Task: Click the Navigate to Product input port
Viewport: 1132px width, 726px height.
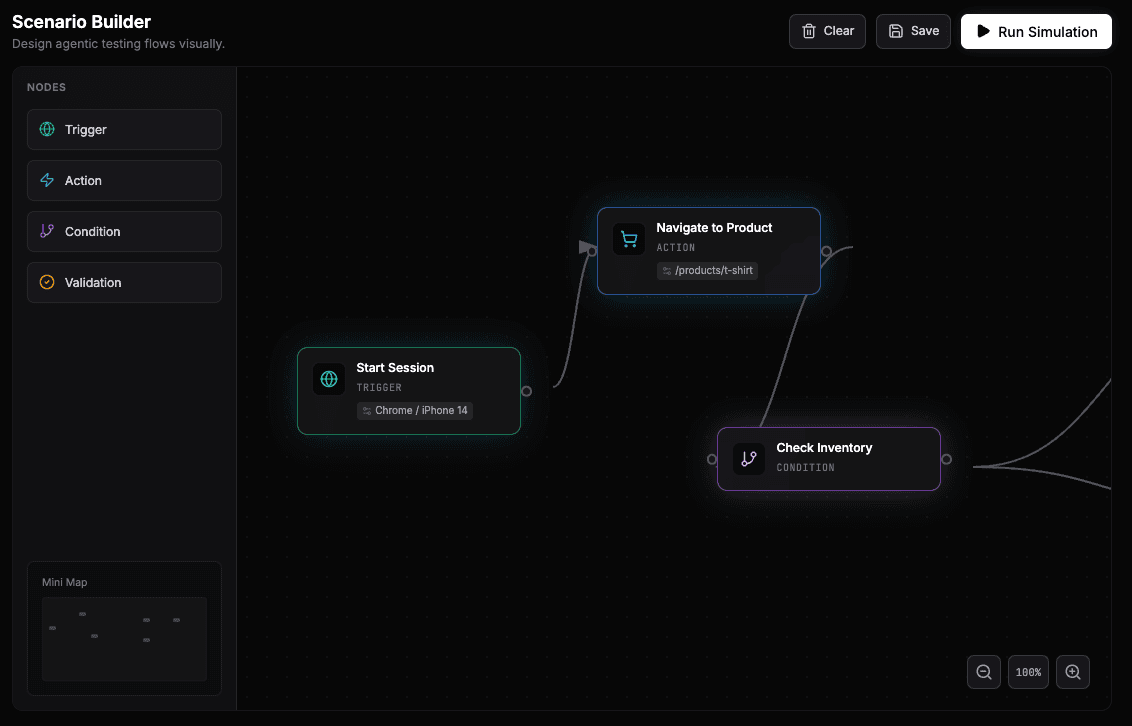Action: (x=592, y=251)
